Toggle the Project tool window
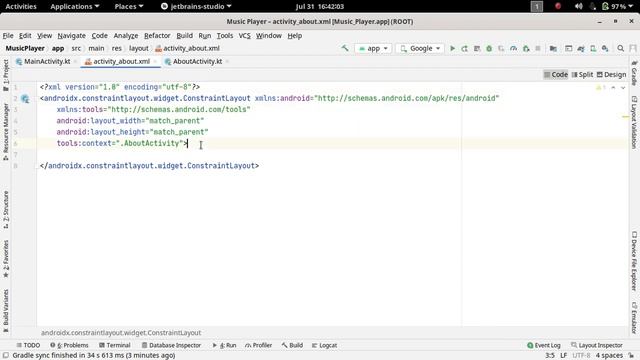This screenshot has height=360, width=640. (x=6, y=75)
